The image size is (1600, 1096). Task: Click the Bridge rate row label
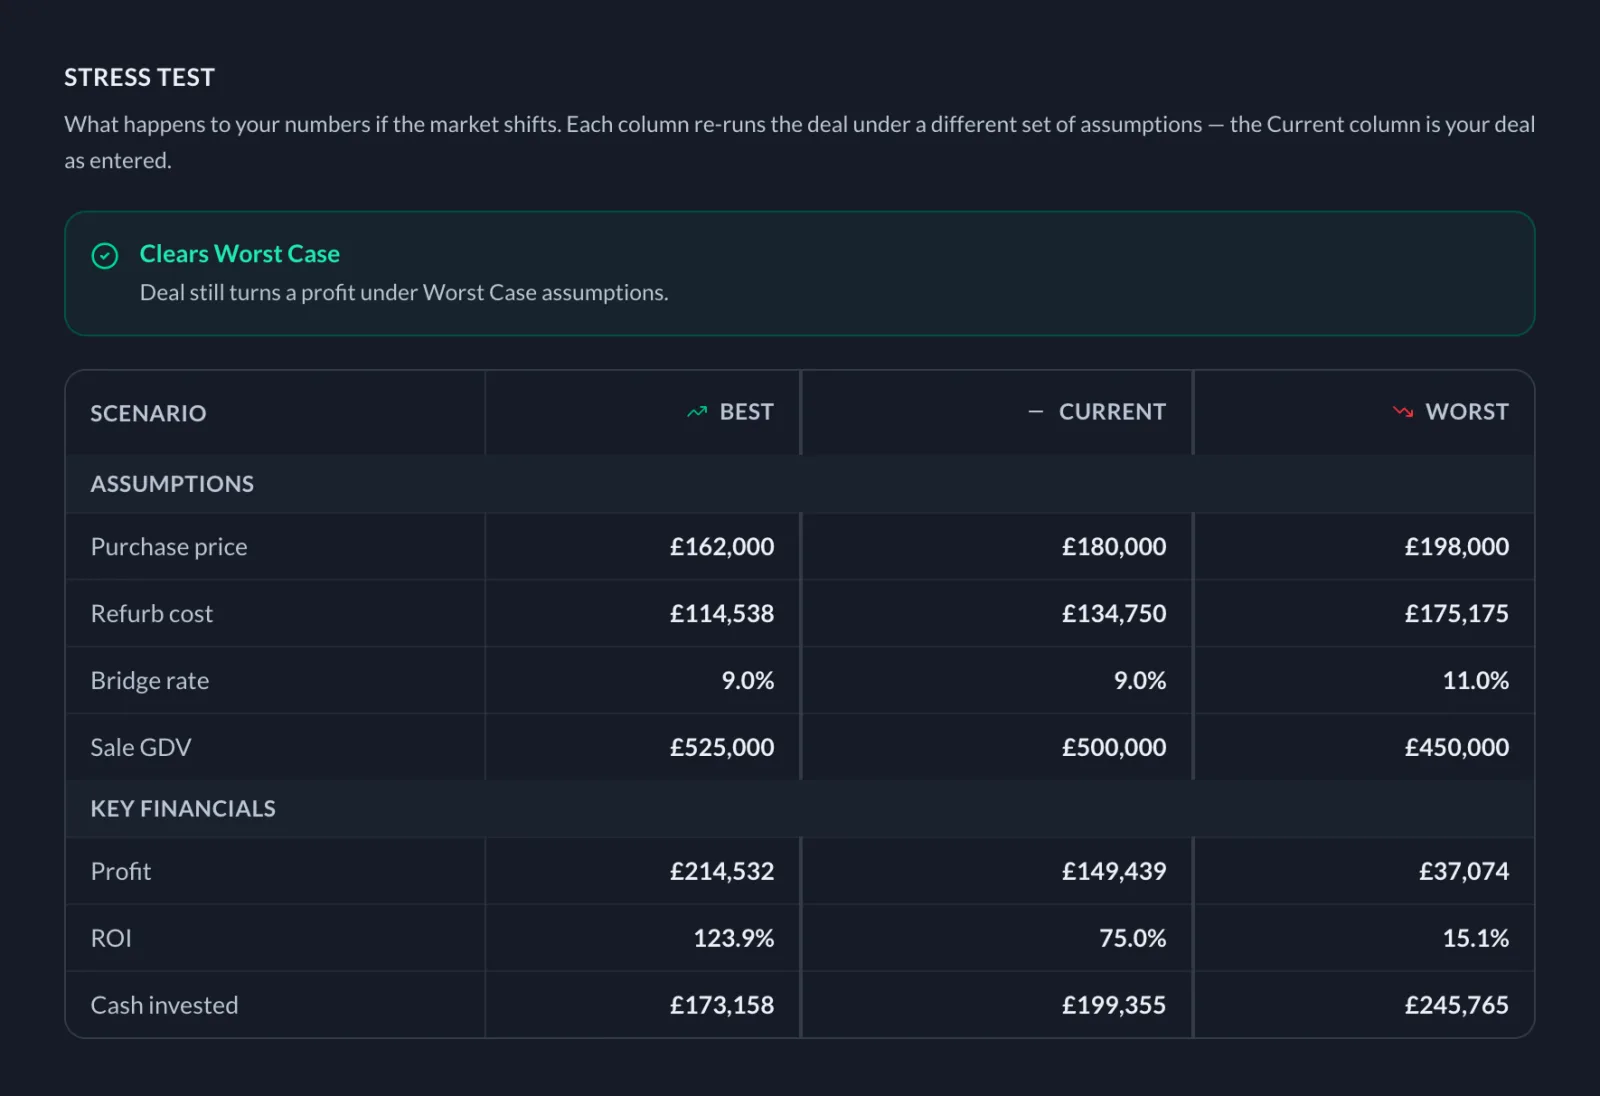tap(150, 681)
